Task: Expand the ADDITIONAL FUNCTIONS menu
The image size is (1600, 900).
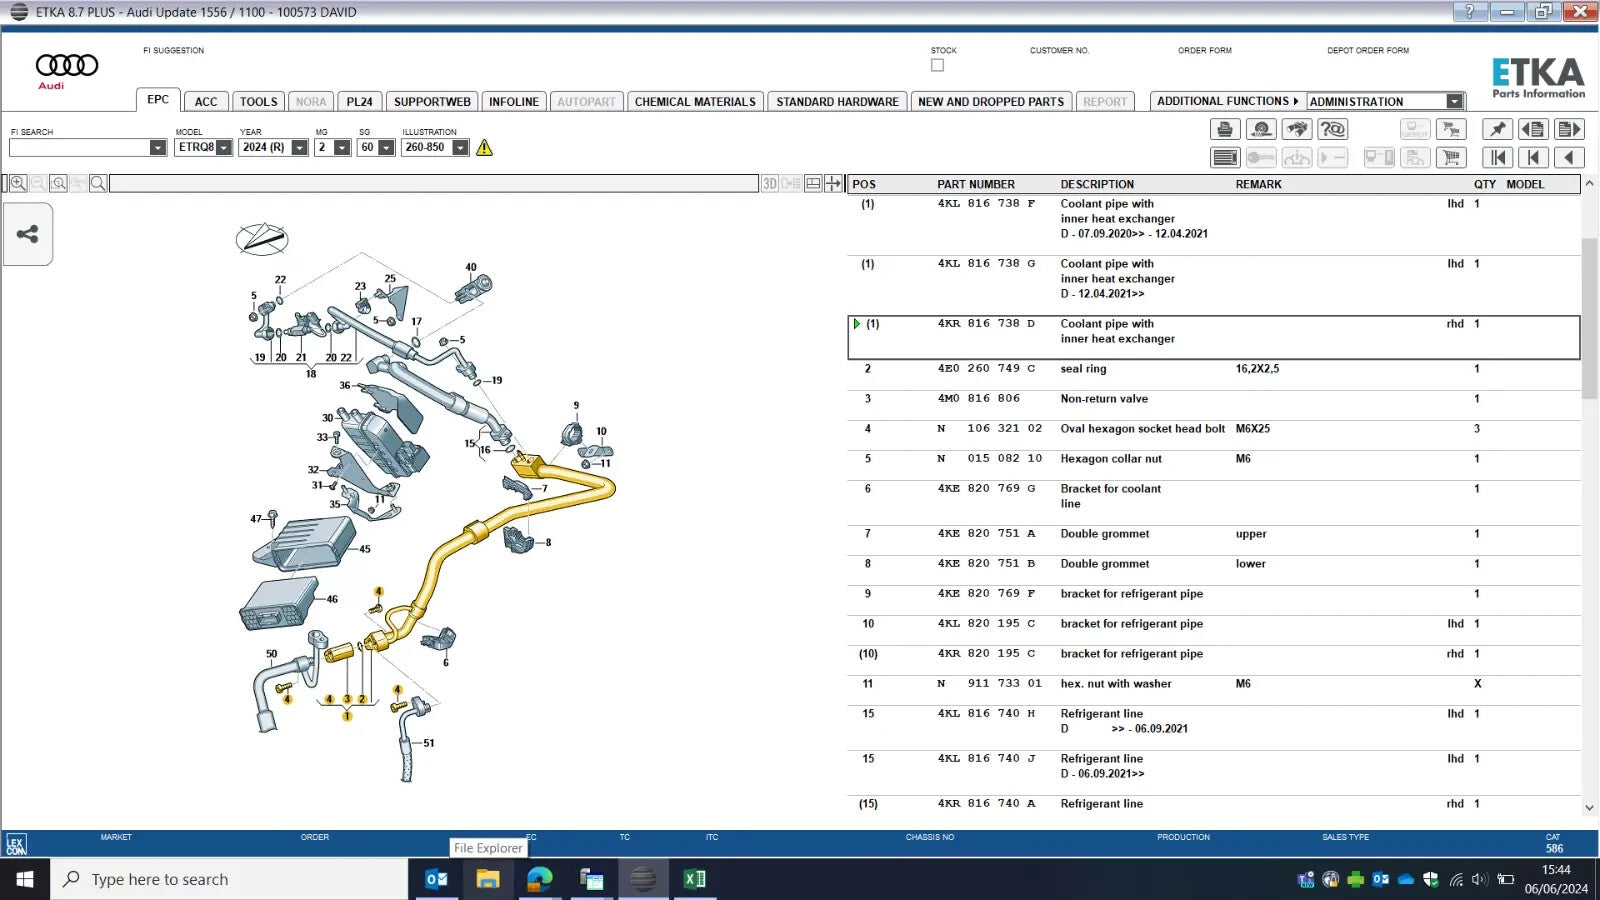Action: [1227, 101]
